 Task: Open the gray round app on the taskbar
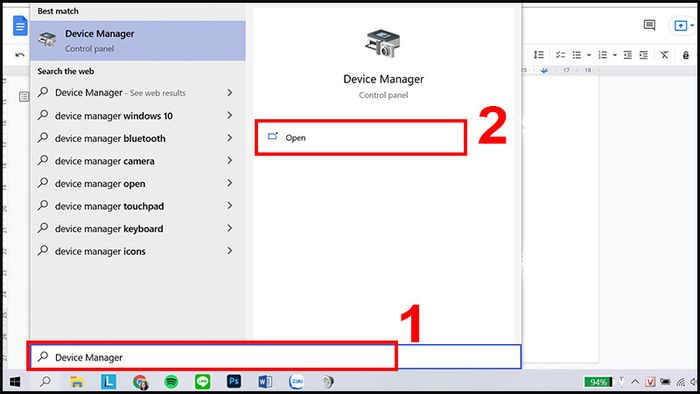328,382
